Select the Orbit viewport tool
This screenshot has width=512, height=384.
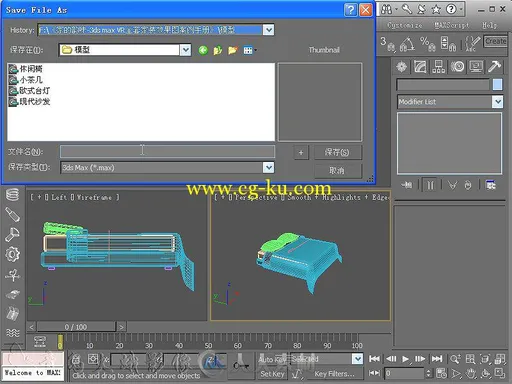[485, 373]
